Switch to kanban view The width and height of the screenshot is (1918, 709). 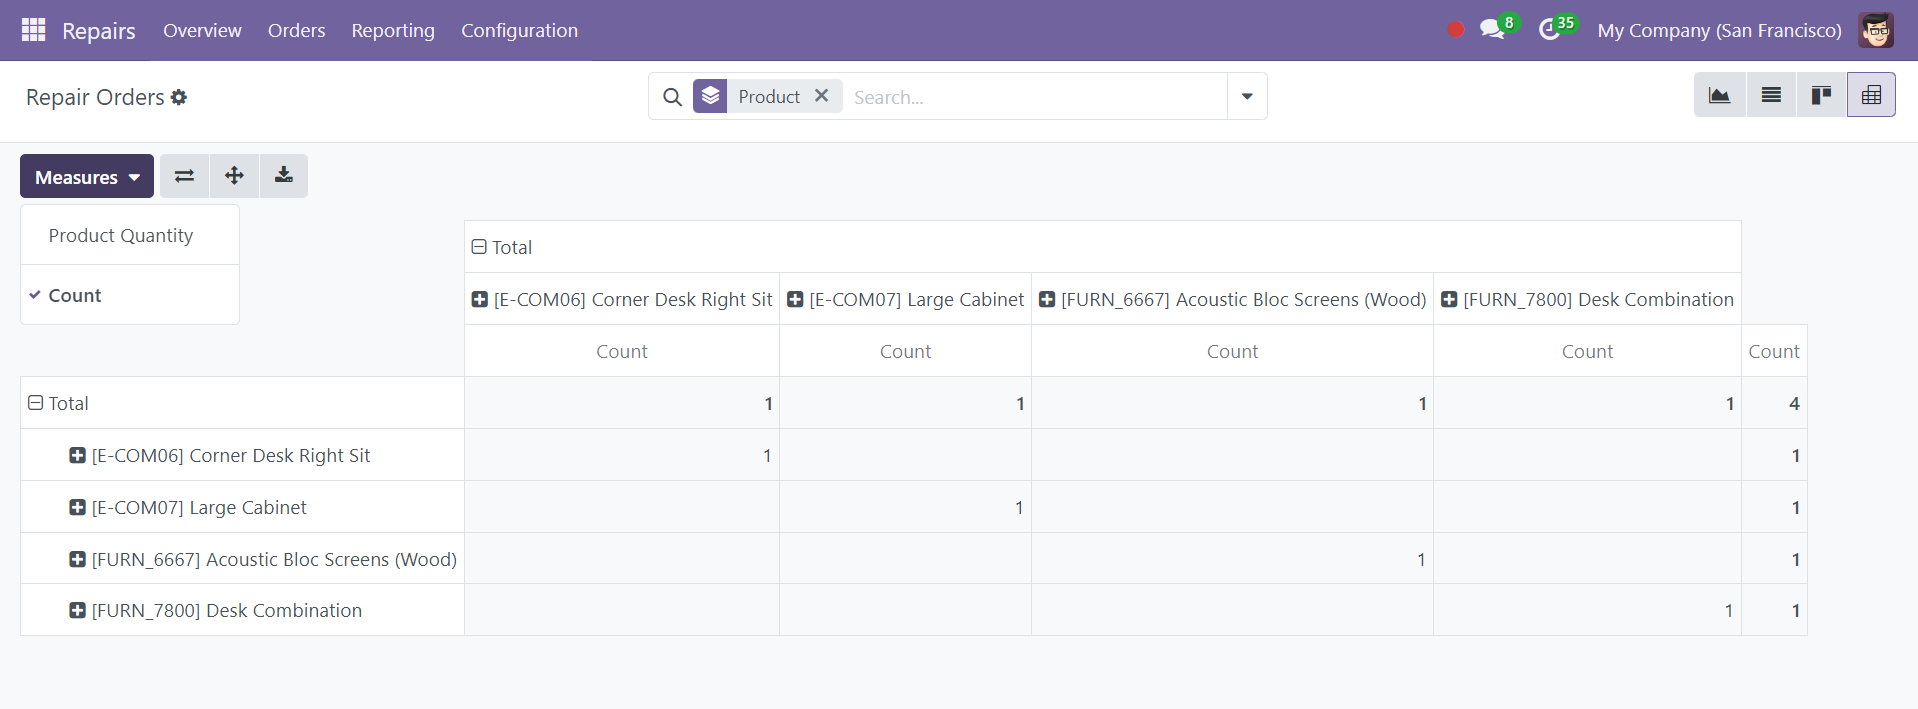click(x=1821, y=95)
